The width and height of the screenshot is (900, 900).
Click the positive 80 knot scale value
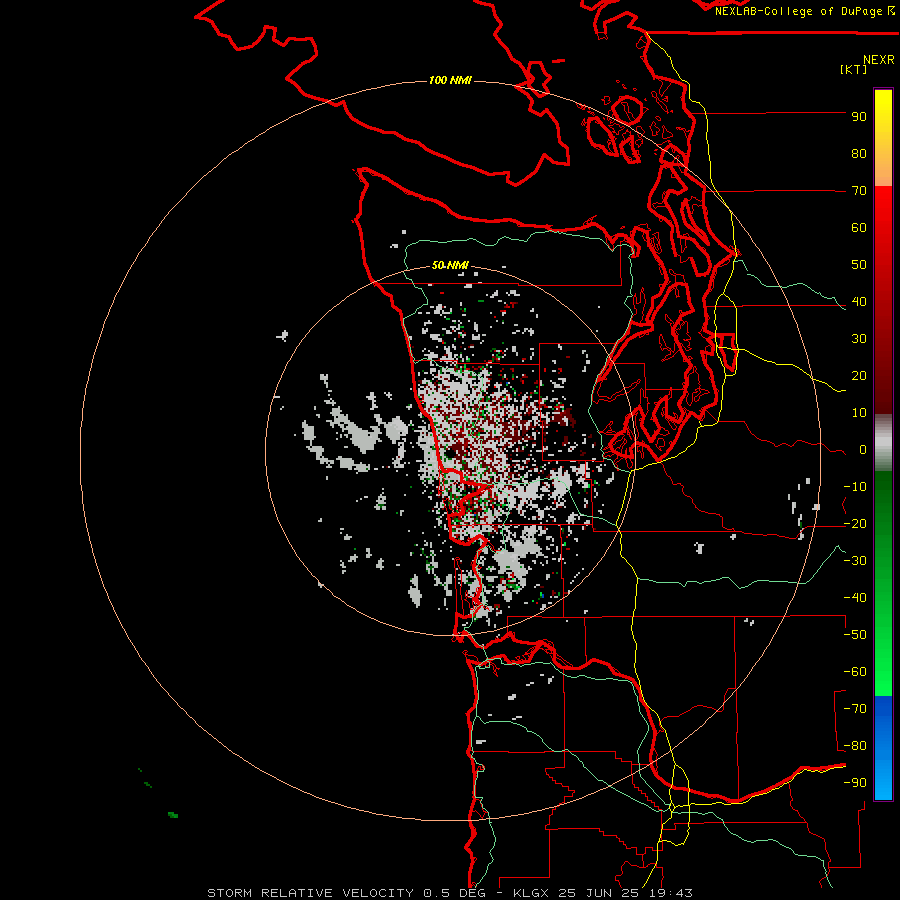[x=859, y=154]
